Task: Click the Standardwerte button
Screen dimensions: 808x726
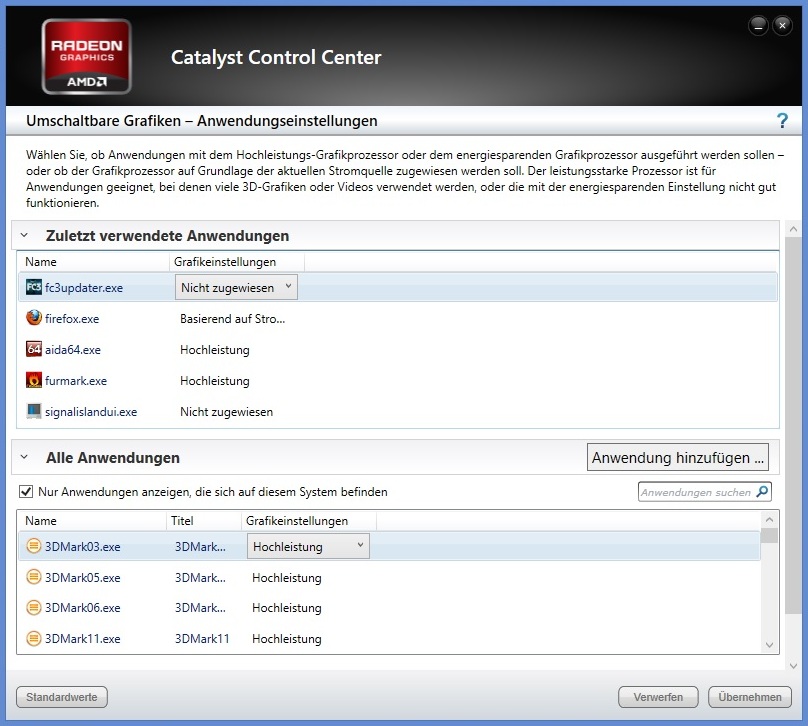Action: click(62, 697)
